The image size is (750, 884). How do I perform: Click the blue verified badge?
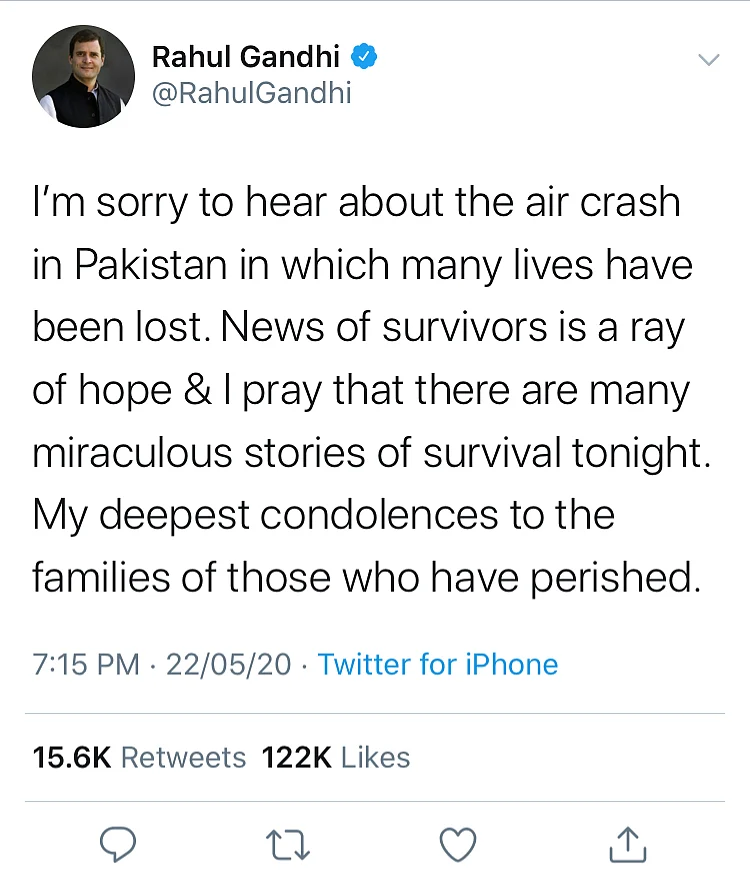(x=364, y=56)
